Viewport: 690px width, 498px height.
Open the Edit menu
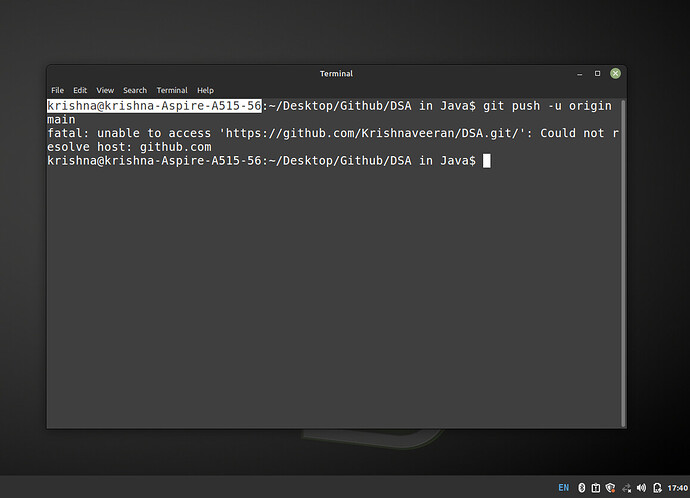80,90
